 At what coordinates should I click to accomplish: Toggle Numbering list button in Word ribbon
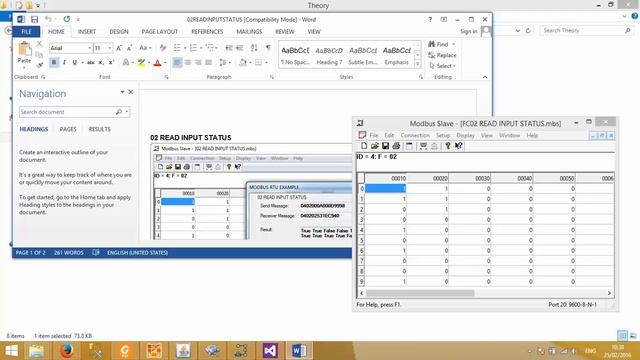tap(193, 48)
